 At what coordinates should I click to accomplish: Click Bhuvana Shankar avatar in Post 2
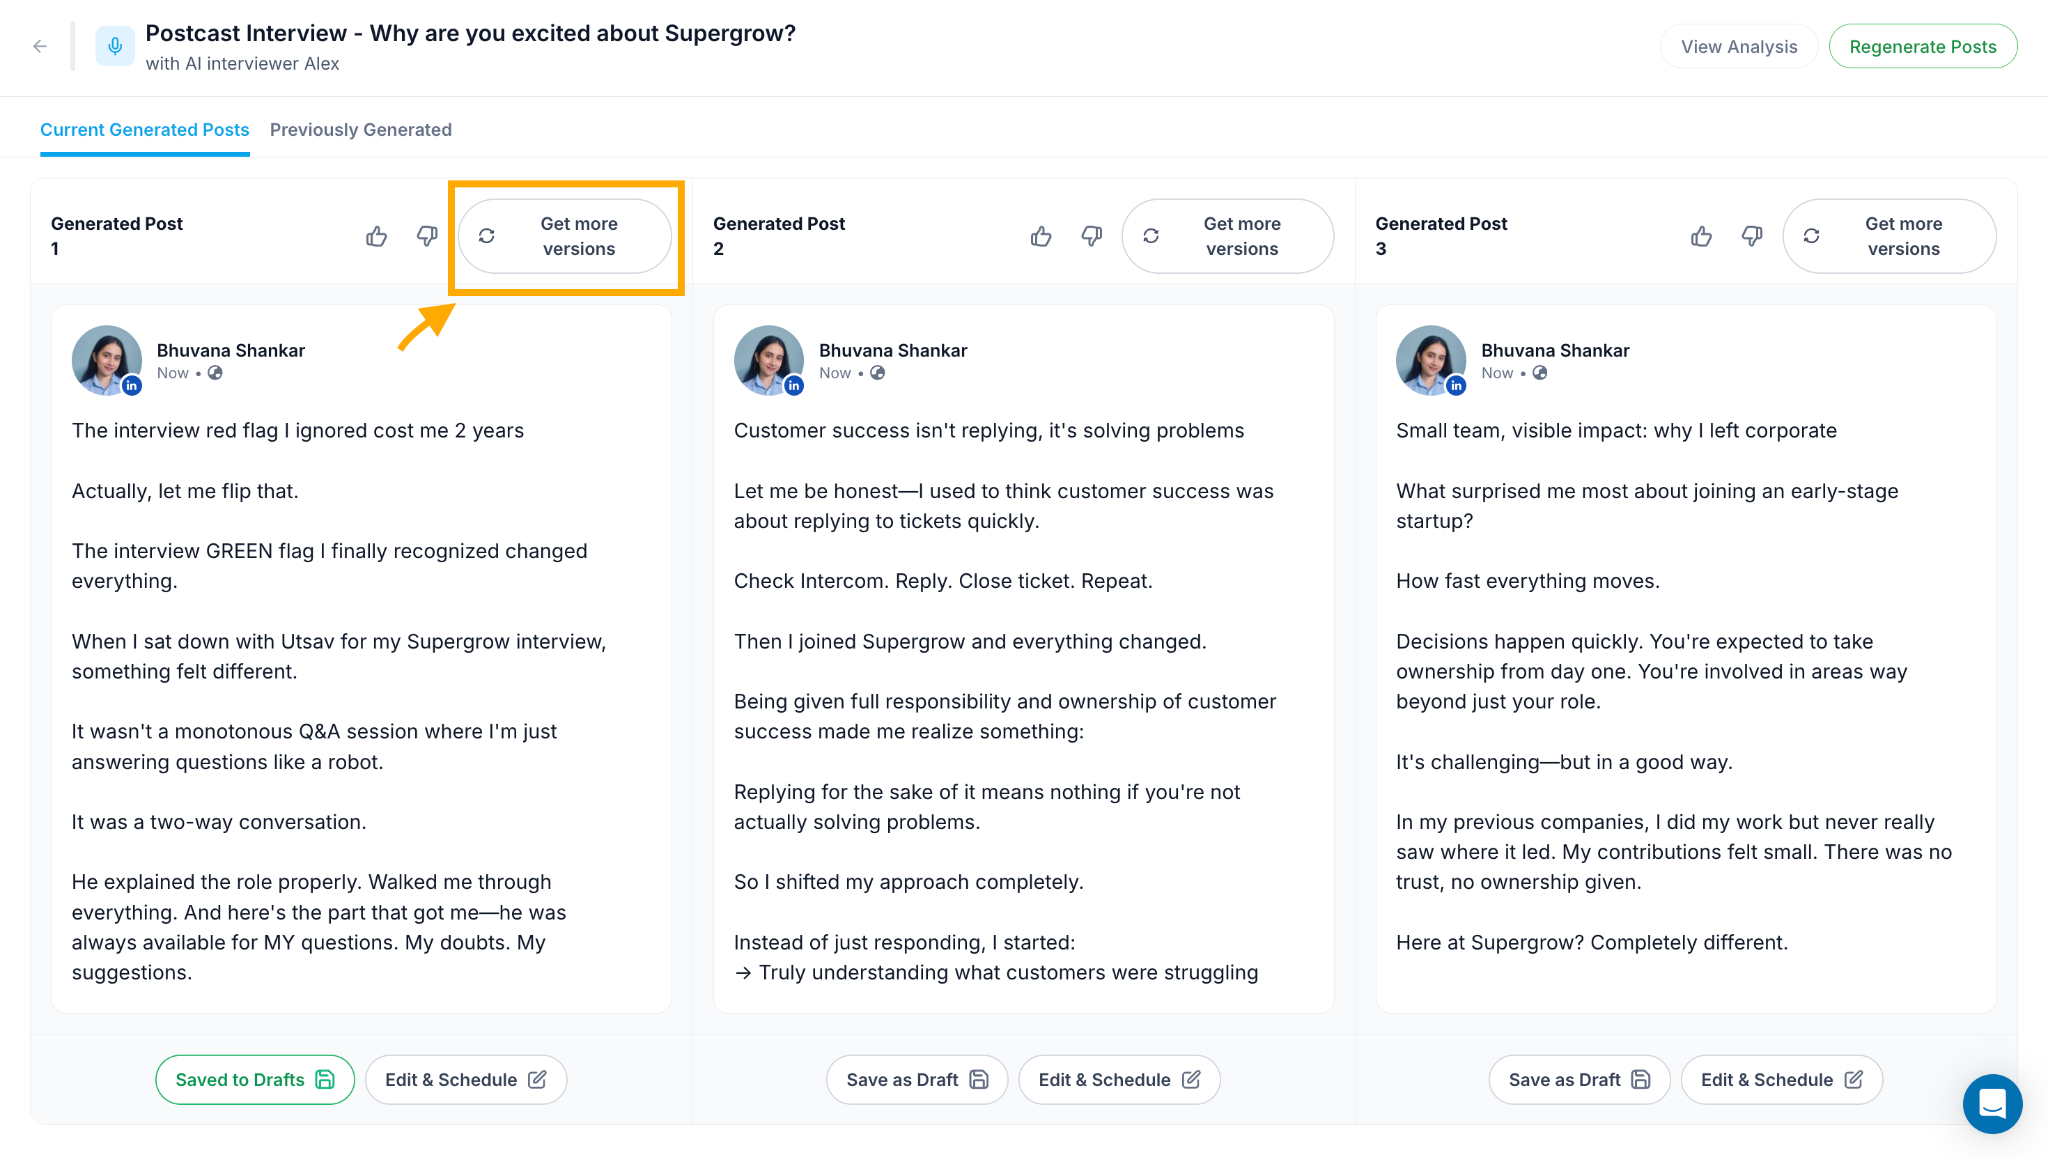769,360
